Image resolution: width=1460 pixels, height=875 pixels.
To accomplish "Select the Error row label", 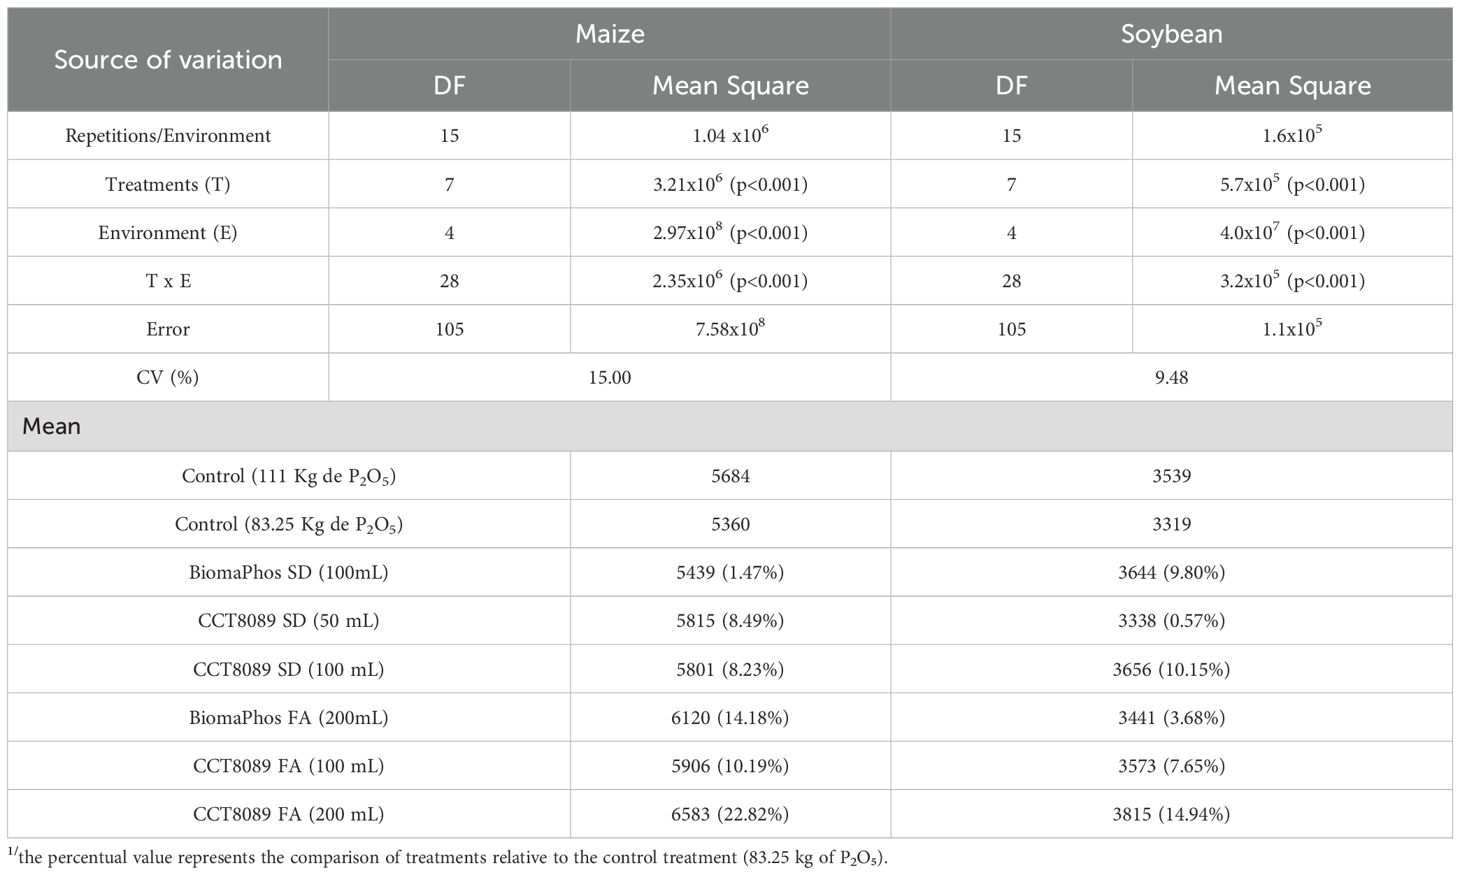I will 168,329.
